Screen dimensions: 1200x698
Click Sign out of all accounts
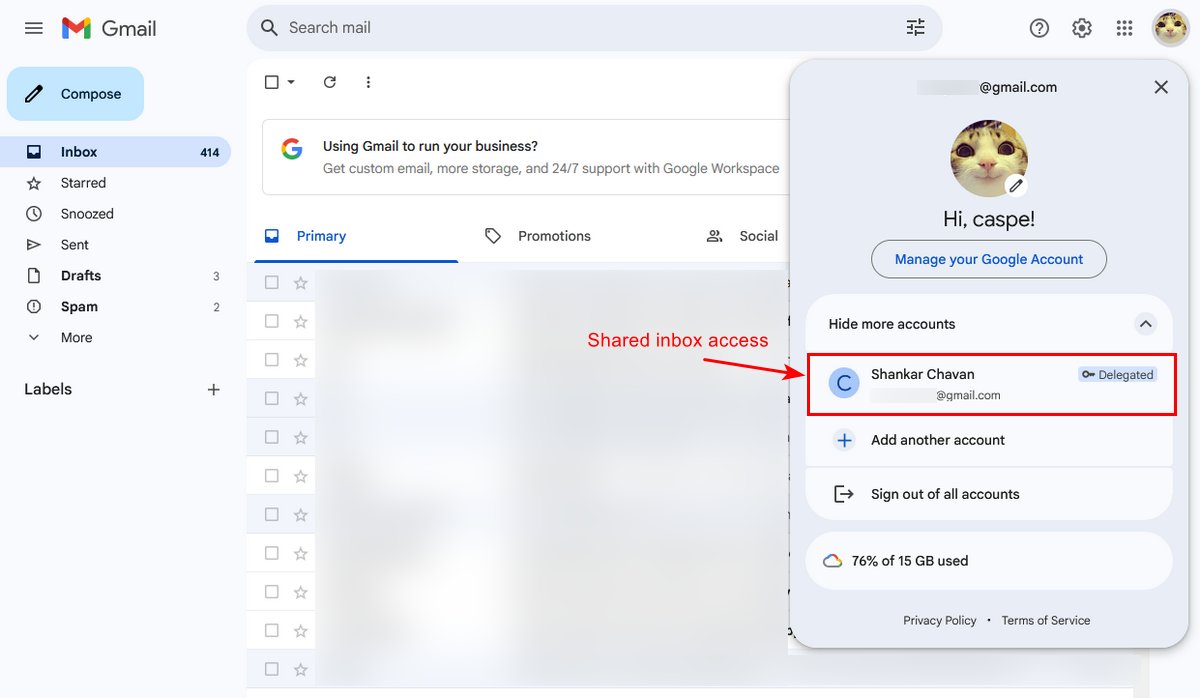tap(989, 494)
